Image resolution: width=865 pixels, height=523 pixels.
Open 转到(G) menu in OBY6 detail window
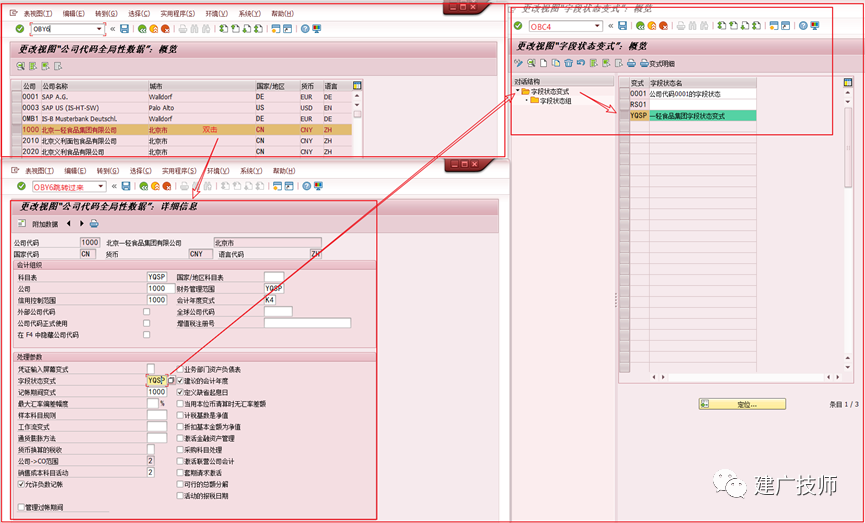pos(108,171)
